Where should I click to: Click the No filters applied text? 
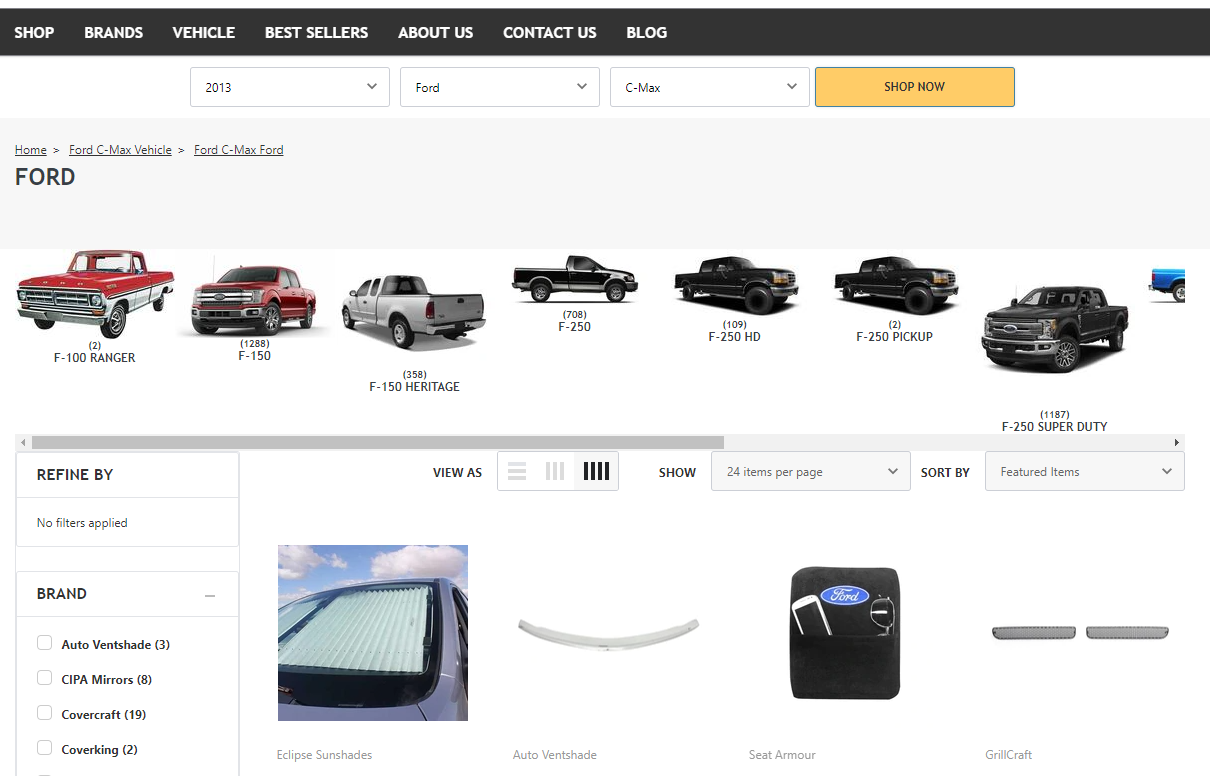(82, 523)
